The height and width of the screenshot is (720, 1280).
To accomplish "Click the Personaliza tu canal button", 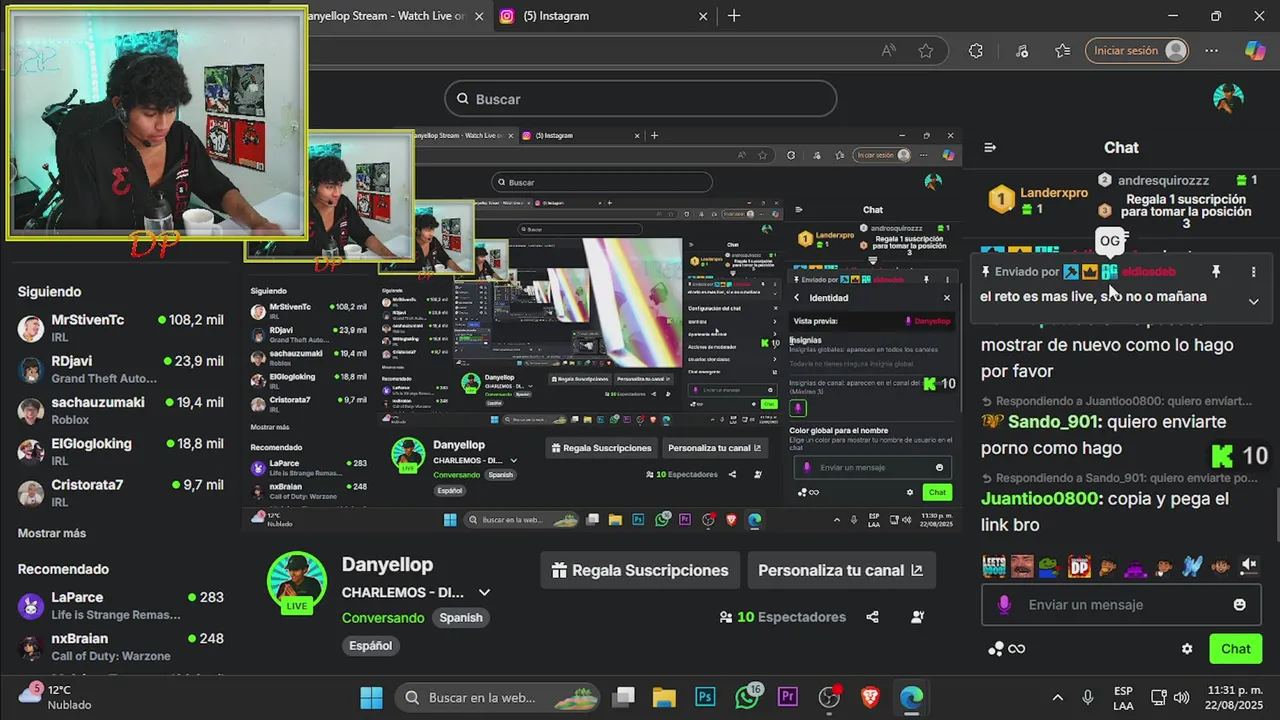I will pos(841,570).
